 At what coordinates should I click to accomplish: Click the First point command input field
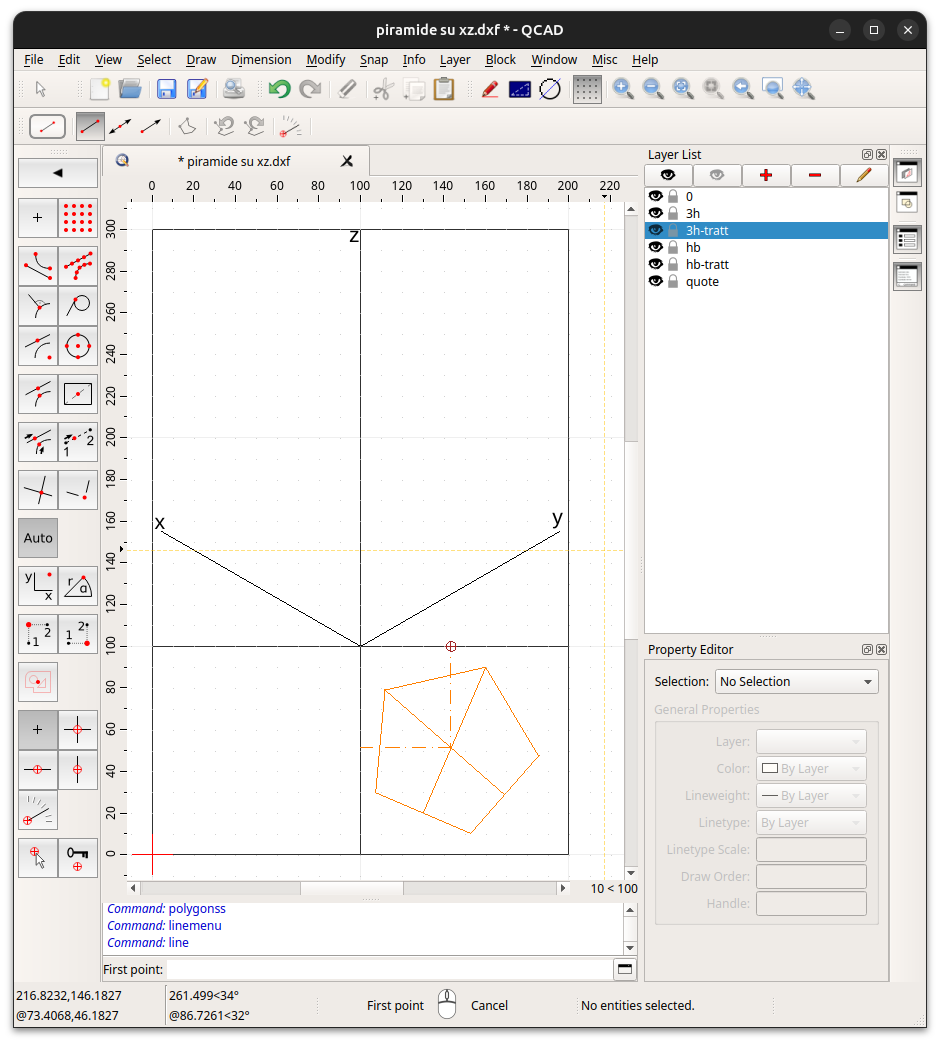(x=388, y=969)
